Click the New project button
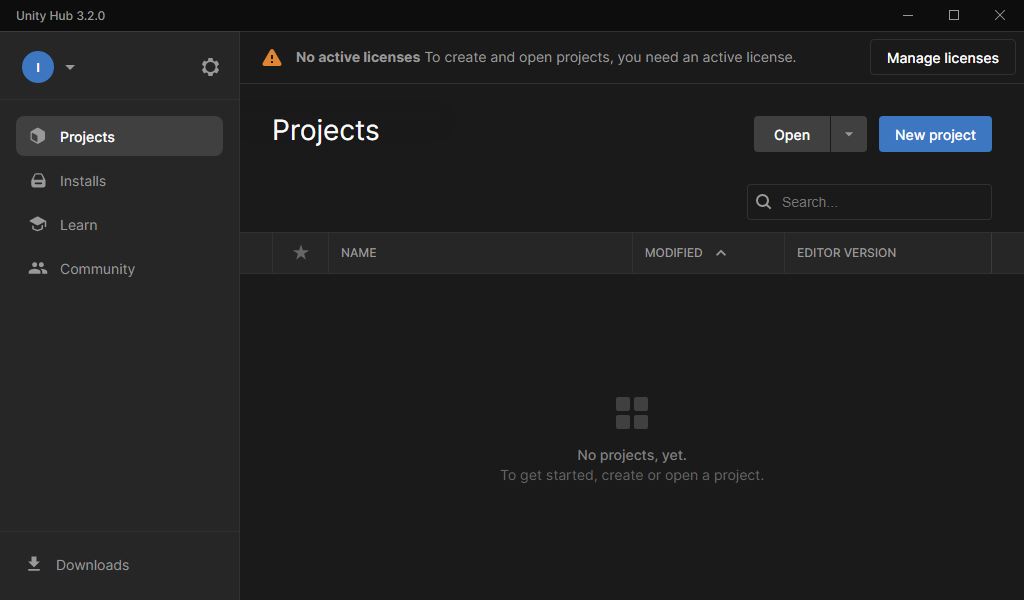The width and height of the screenshot is (1024, 600). point(935,134)
